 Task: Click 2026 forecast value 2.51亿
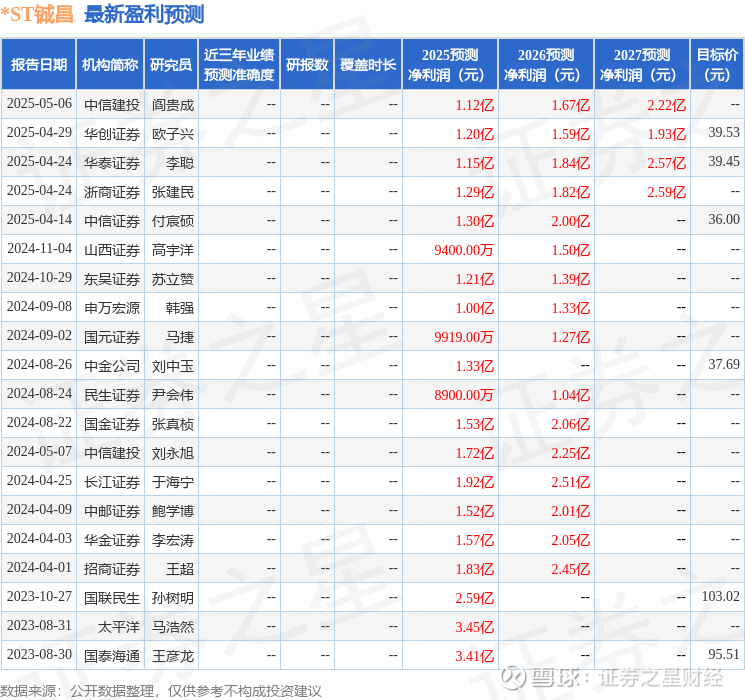click(570, 482)
